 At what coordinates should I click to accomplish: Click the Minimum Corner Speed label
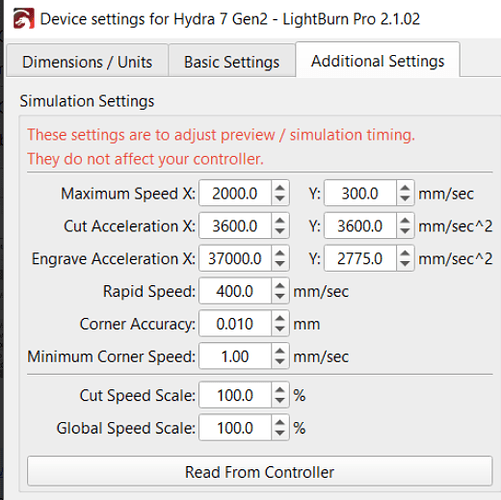[111, 356]
